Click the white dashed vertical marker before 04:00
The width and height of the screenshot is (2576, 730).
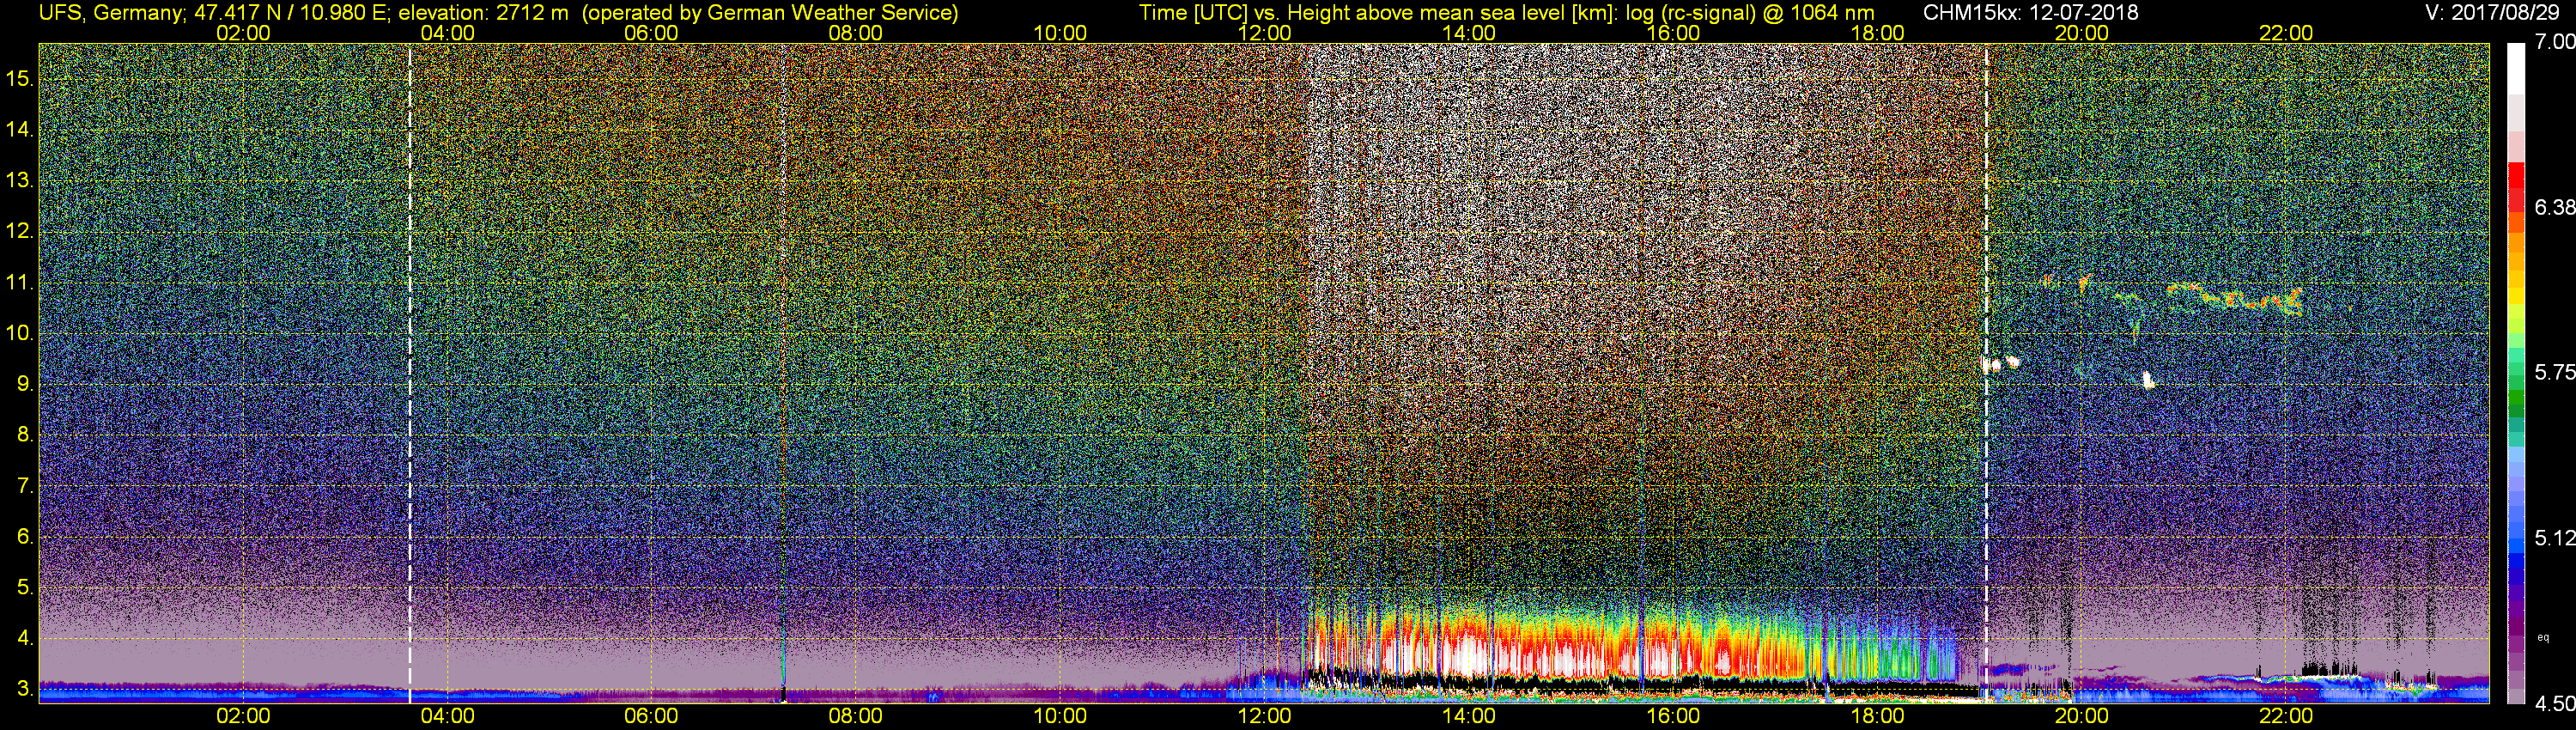(410, 372)
